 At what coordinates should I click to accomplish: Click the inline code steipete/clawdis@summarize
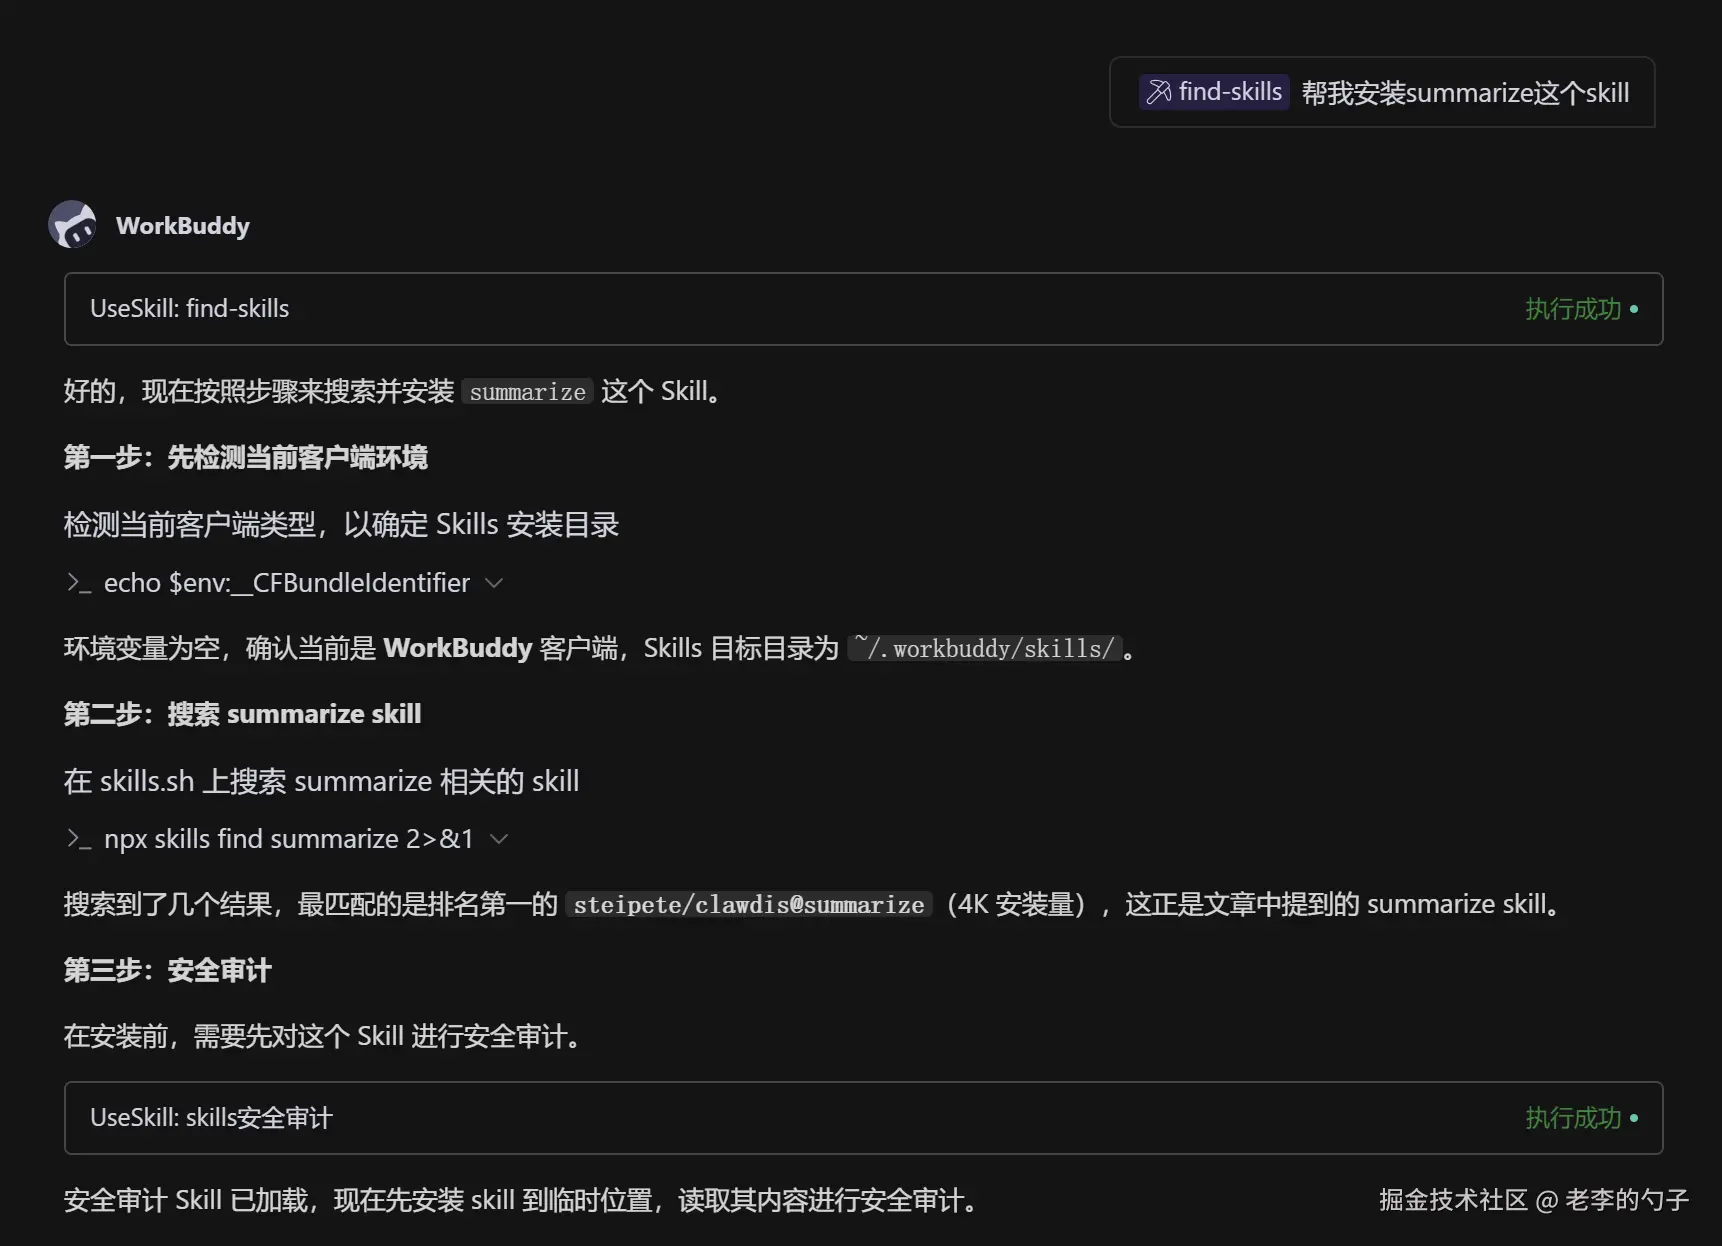tap(749, 905)
